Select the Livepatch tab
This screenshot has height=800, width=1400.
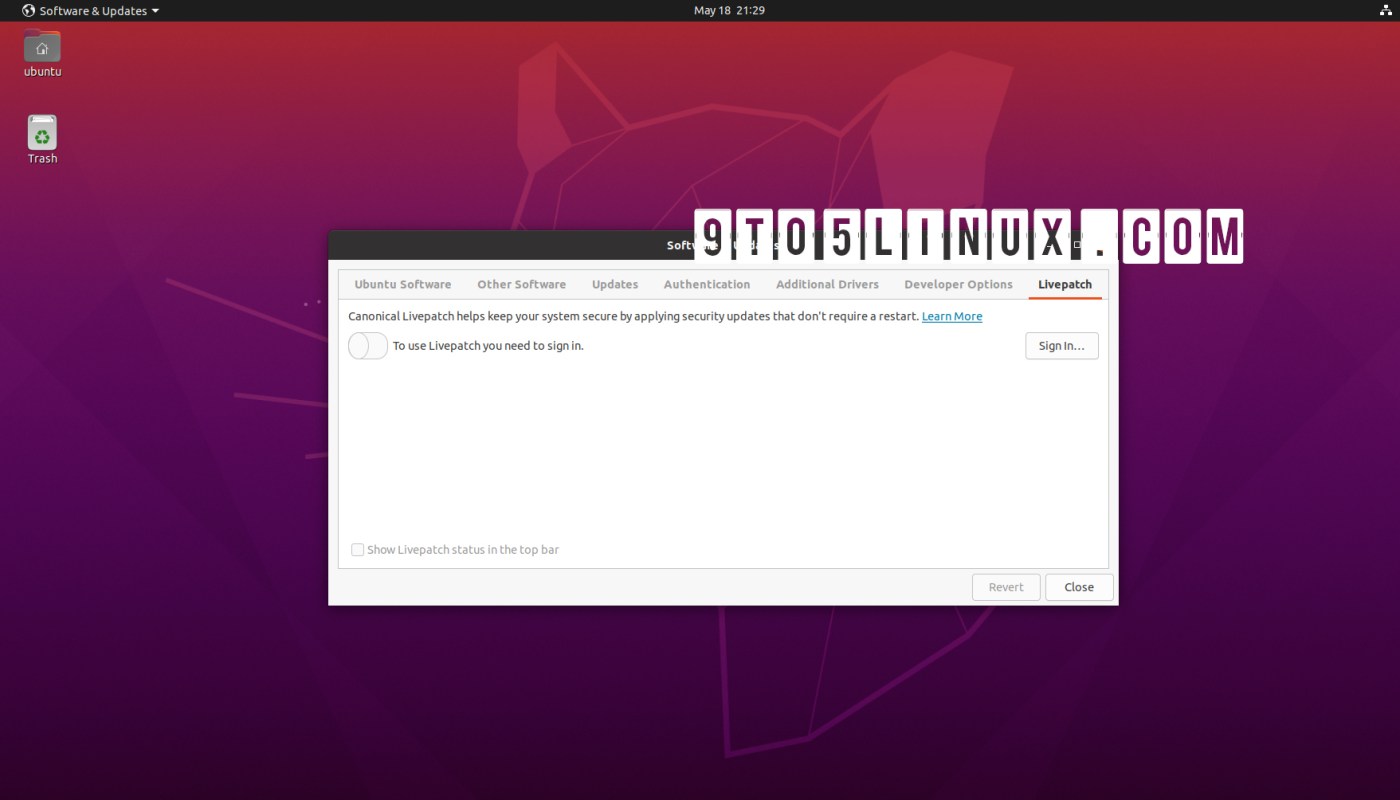1064,284
